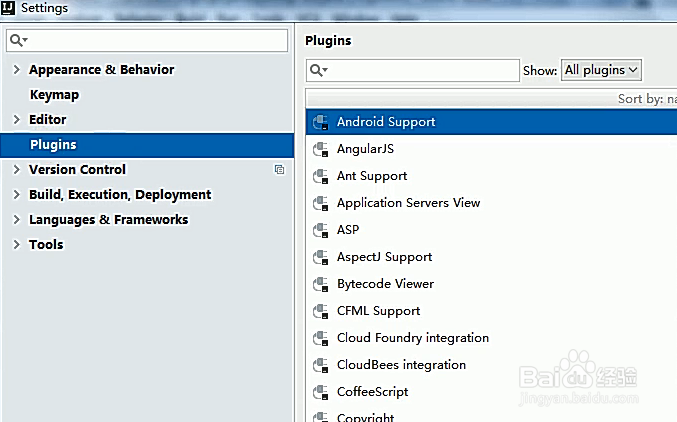
Task: Click the Android Support plugin icon
Action: point(321,122)
